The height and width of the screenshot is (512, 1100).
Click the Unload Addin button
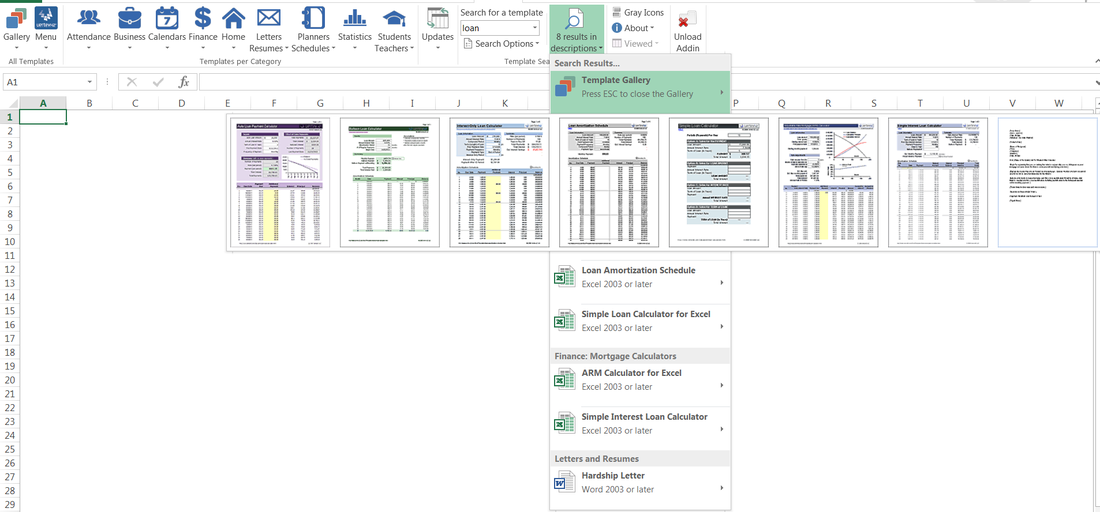click(688, 29)
